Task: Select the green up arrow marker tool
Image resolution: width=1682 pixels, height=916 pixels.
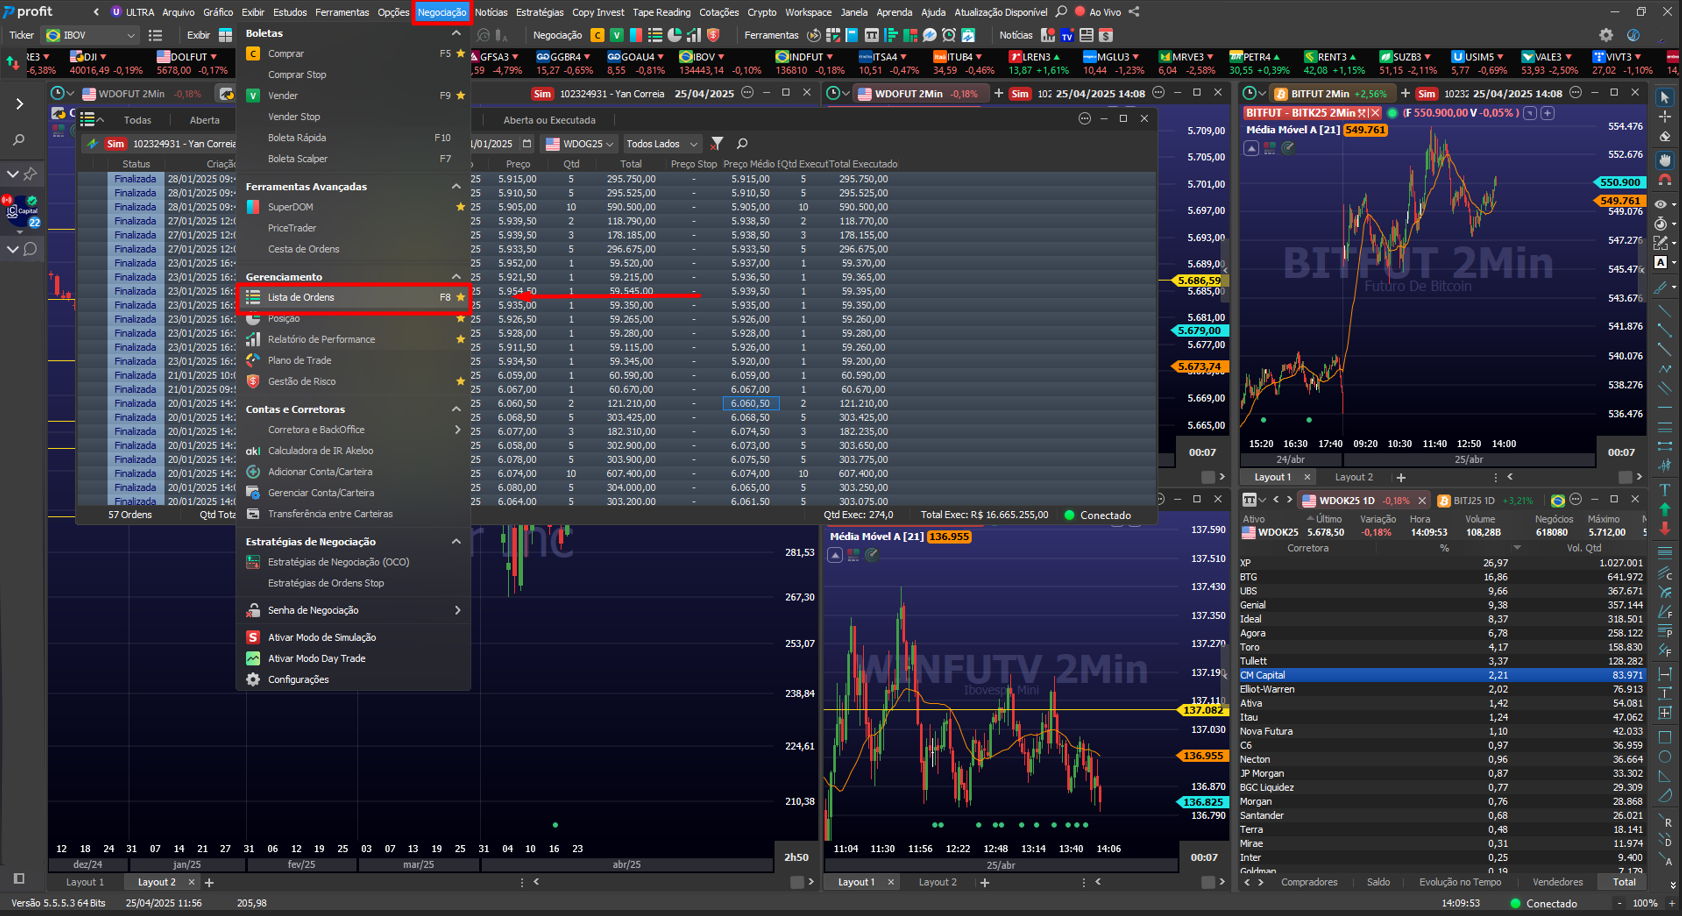Action: point(1665,509)
